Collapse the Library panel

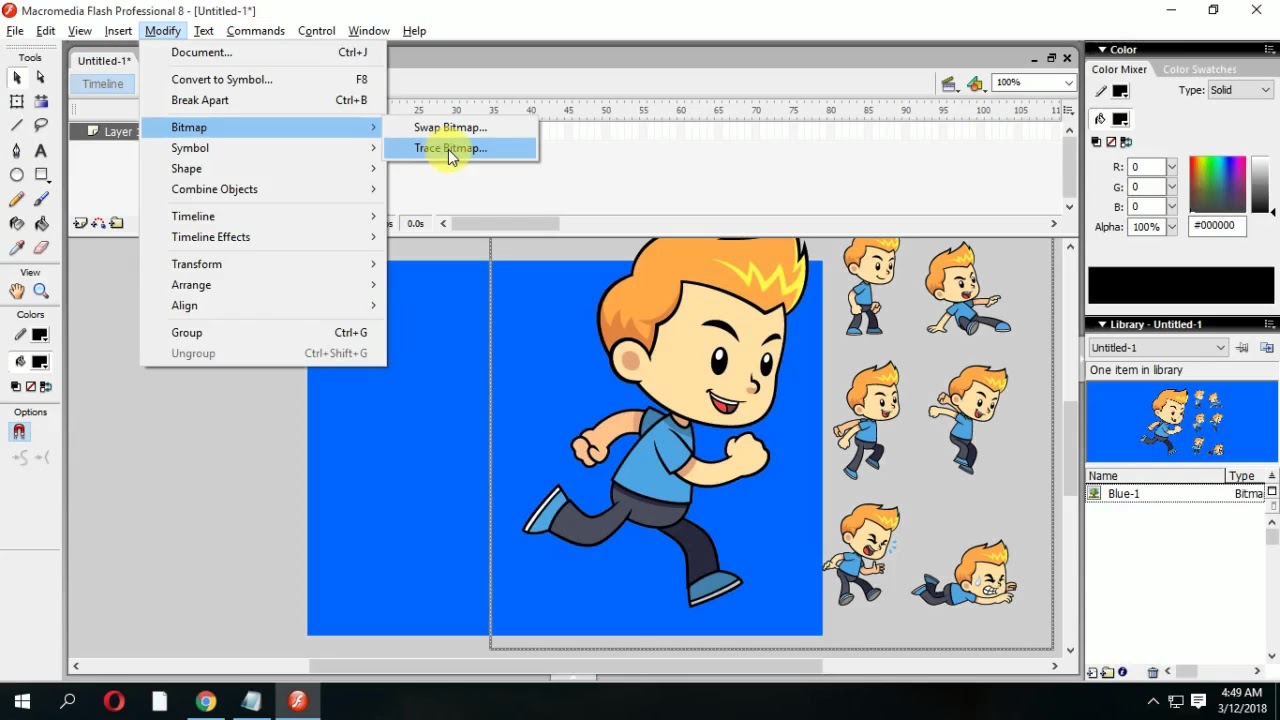[1101, 324]
